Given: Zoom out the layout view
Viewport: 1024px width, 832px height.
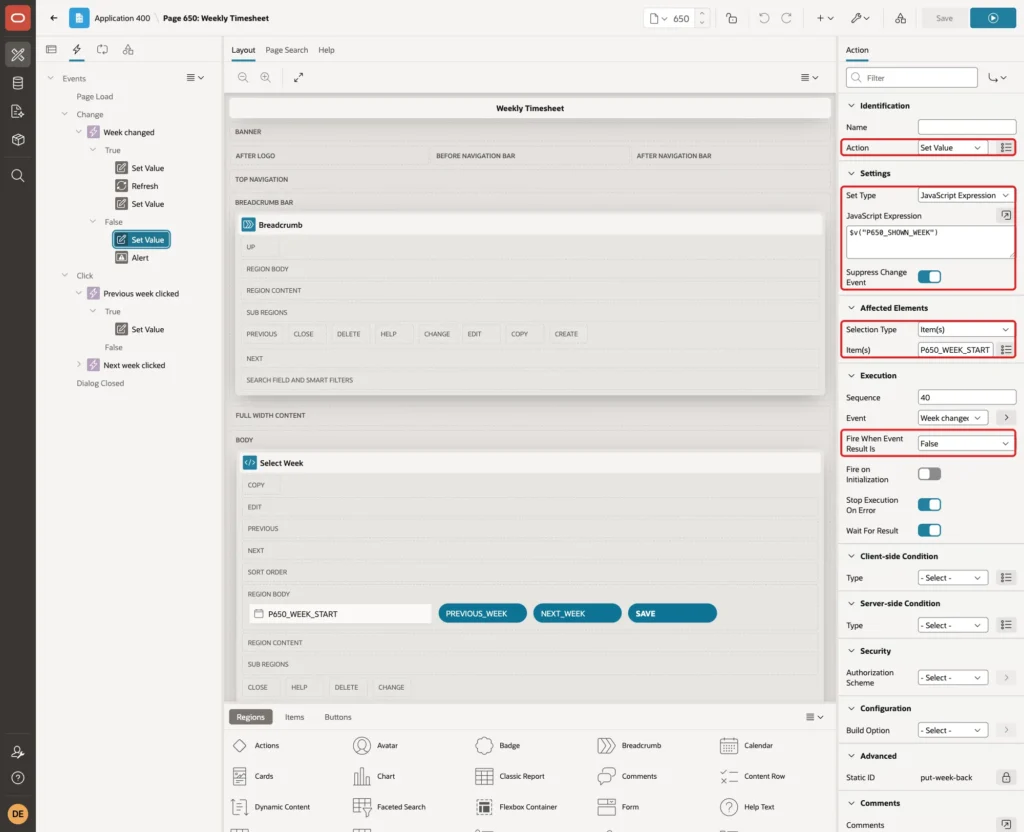Looking at the screenshot, I should 243,77.
